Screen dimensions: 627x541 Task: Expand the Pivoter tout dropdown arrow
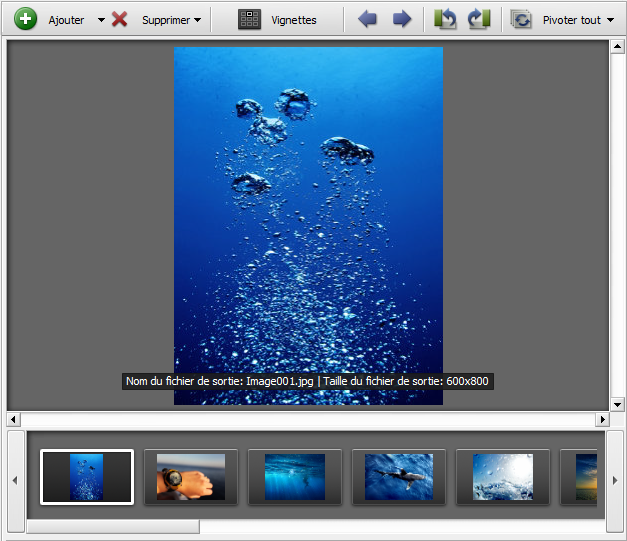point(610,20)
